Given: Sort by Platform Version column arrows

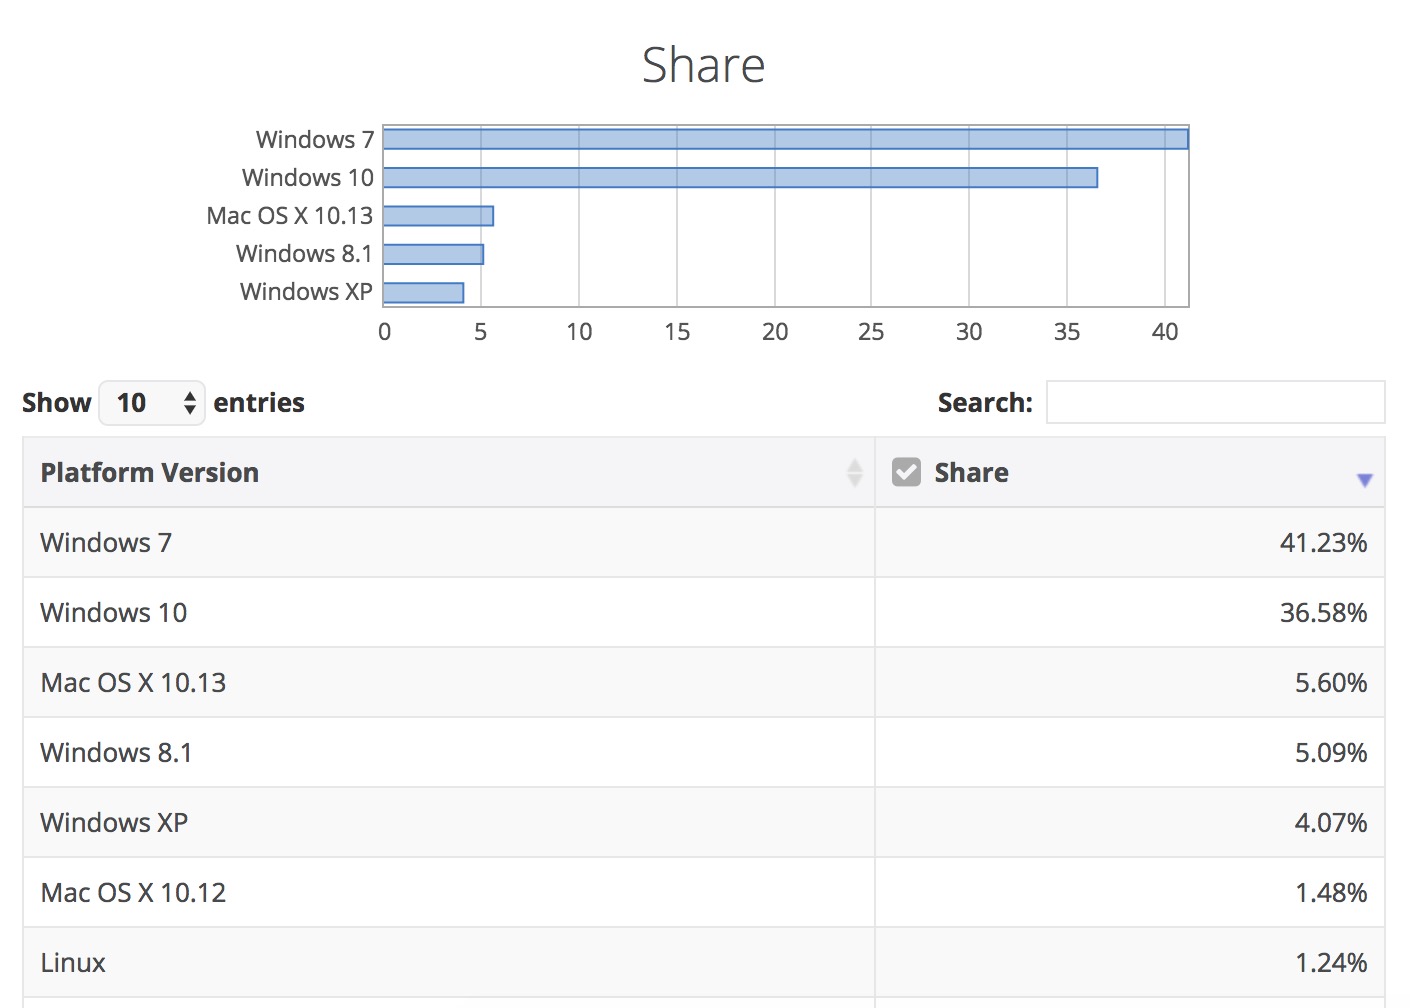Looking at the screenshot, I should 854,472.
